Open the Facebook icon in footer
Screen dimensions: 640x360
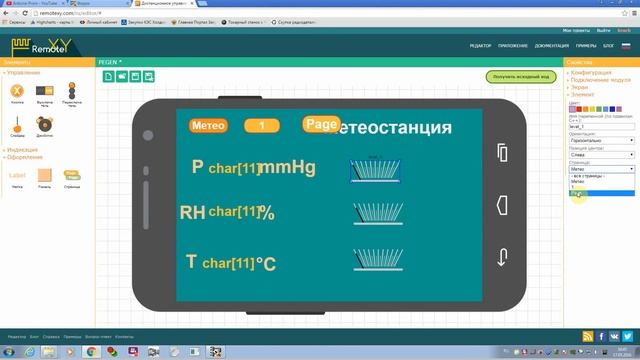[601, 336]
